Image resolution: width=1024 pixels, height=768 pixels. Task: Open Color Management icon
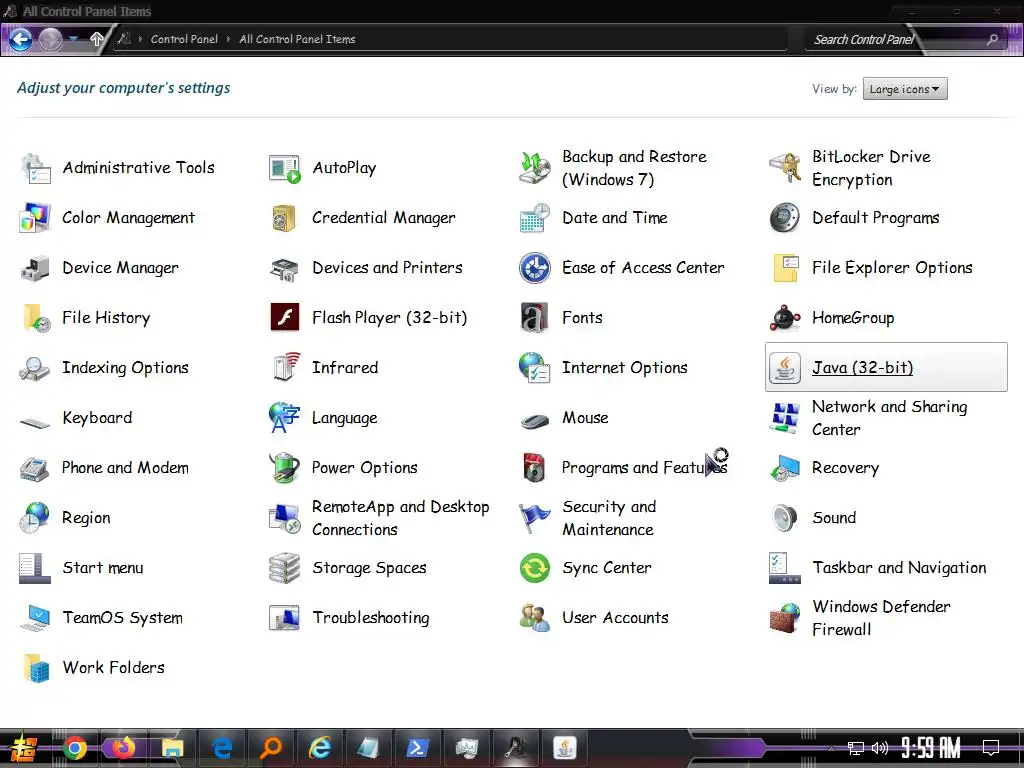[x=35, y=218]
